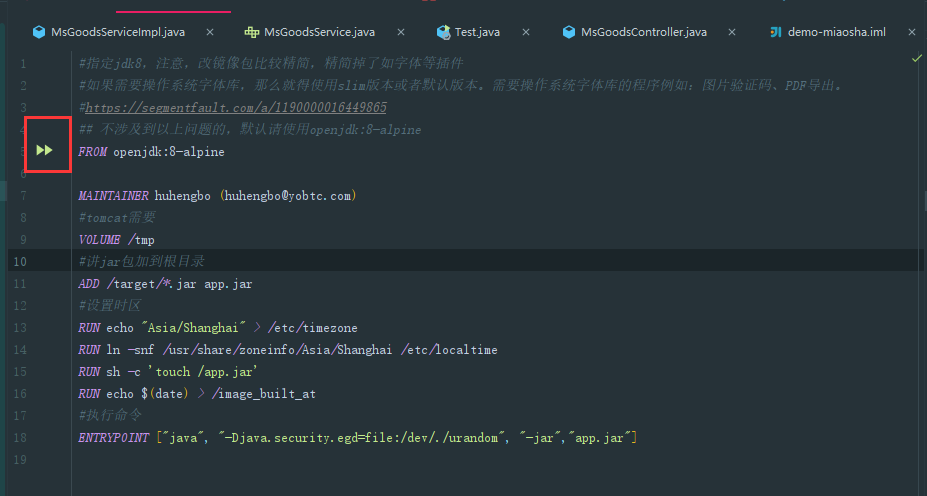Open the MsGoodsController.java tab
The width and height of the screenshot is (927, 496).
point(643,32)
